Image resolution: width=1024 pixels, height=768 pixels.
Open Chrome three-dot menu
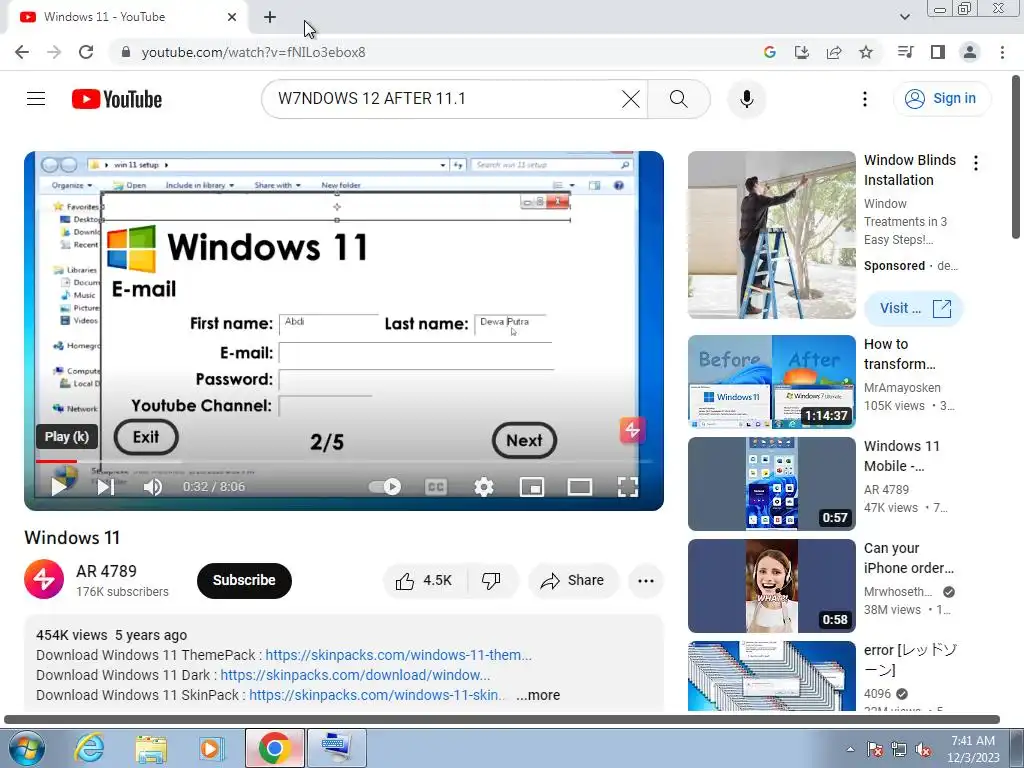point(1002,52)
